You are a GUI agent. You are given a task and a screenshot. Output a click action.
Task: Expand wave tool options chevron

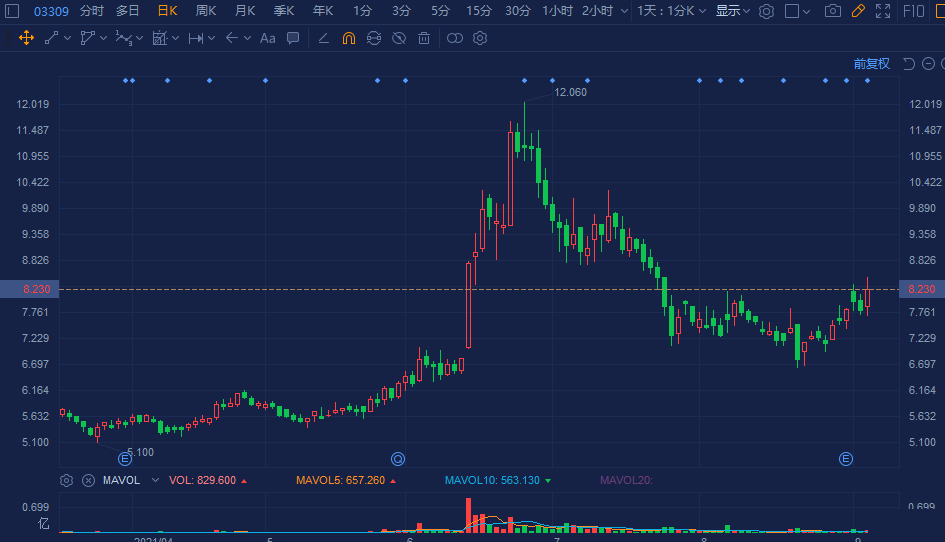139,38
